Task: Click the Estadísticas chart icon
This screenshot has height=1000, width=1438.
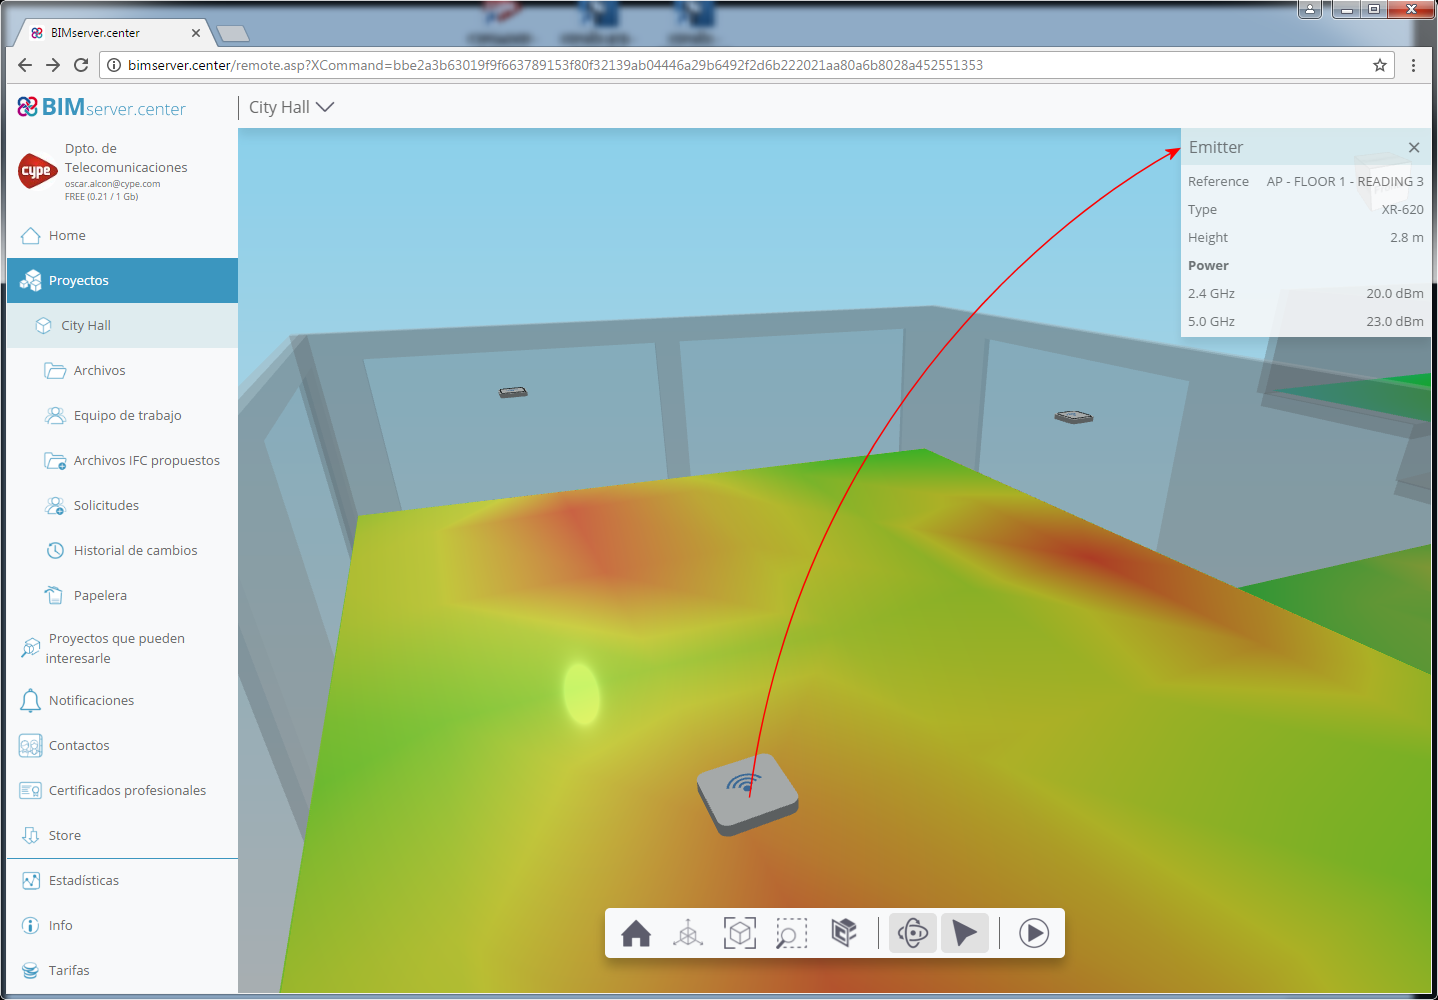Action: pos(31,881)
